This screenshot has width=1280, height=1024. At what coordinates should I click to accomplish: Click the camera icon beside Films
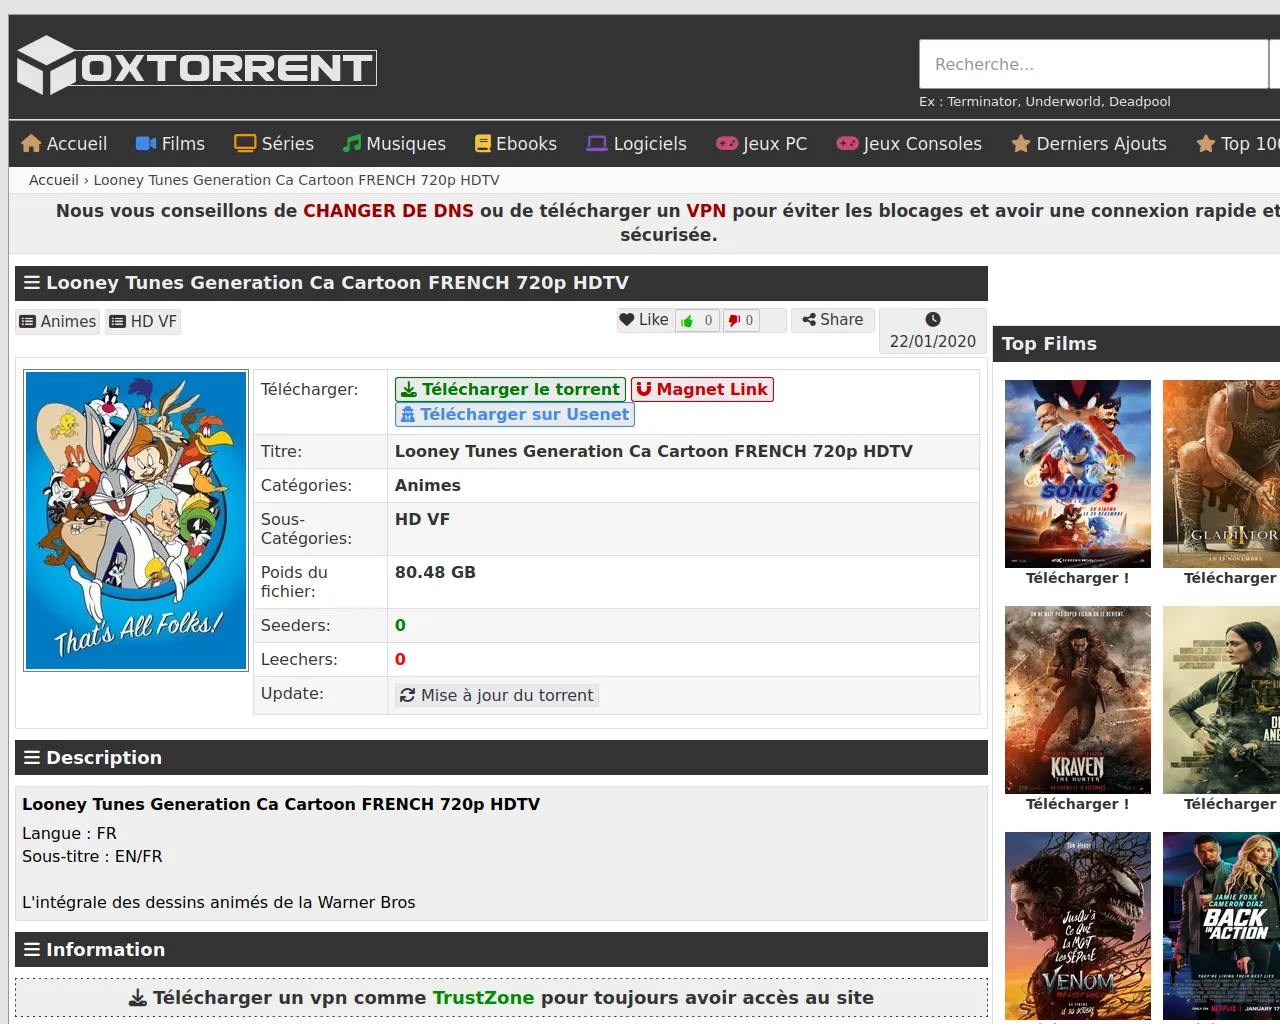pyautogui.click(x=146, y=144)
